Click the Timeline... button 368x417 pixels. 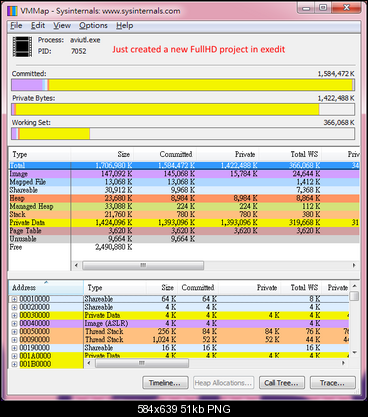[165, 383]
